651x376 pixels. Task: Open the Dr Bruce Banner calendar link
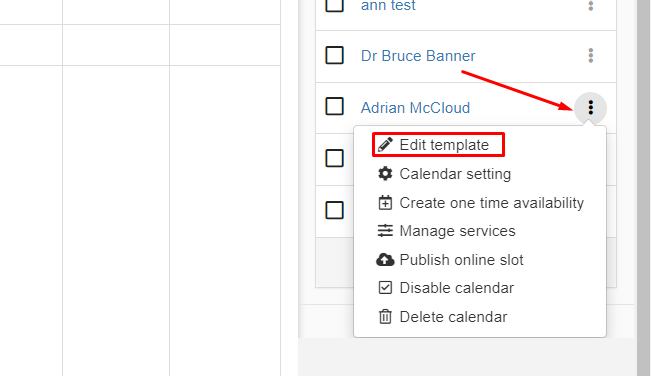point(418,56)
